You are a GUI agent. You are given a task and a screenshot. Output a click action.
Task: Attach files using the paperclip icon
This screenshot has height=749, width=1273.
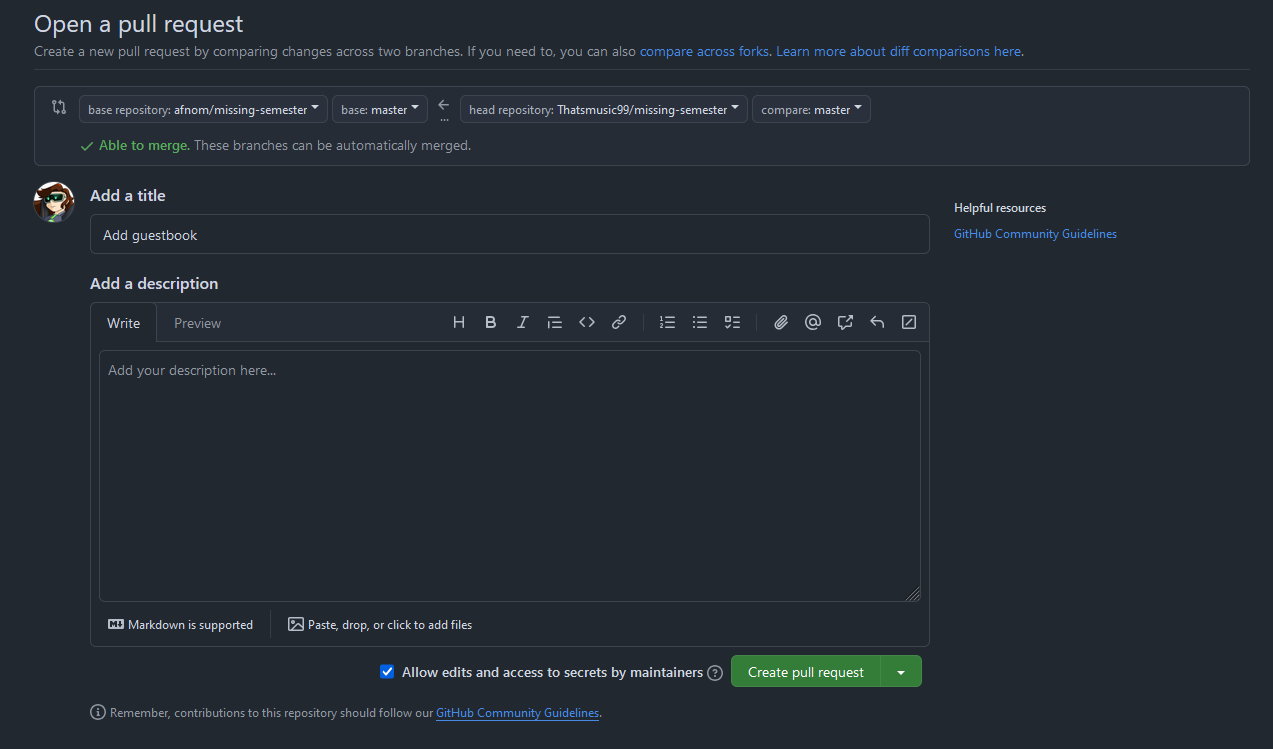point(781,321)
